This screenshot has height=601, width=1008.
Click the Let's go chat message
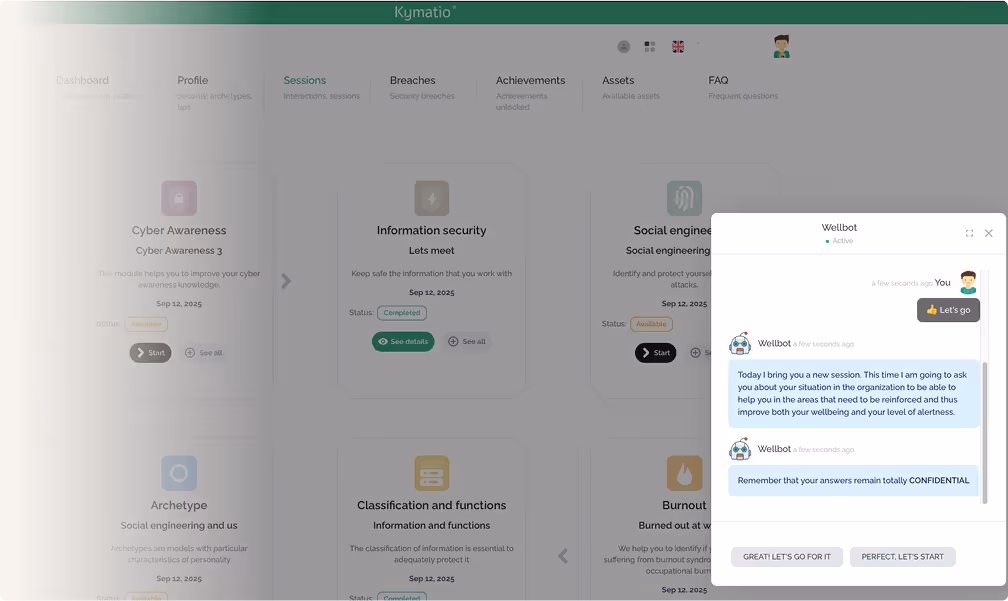948,310
